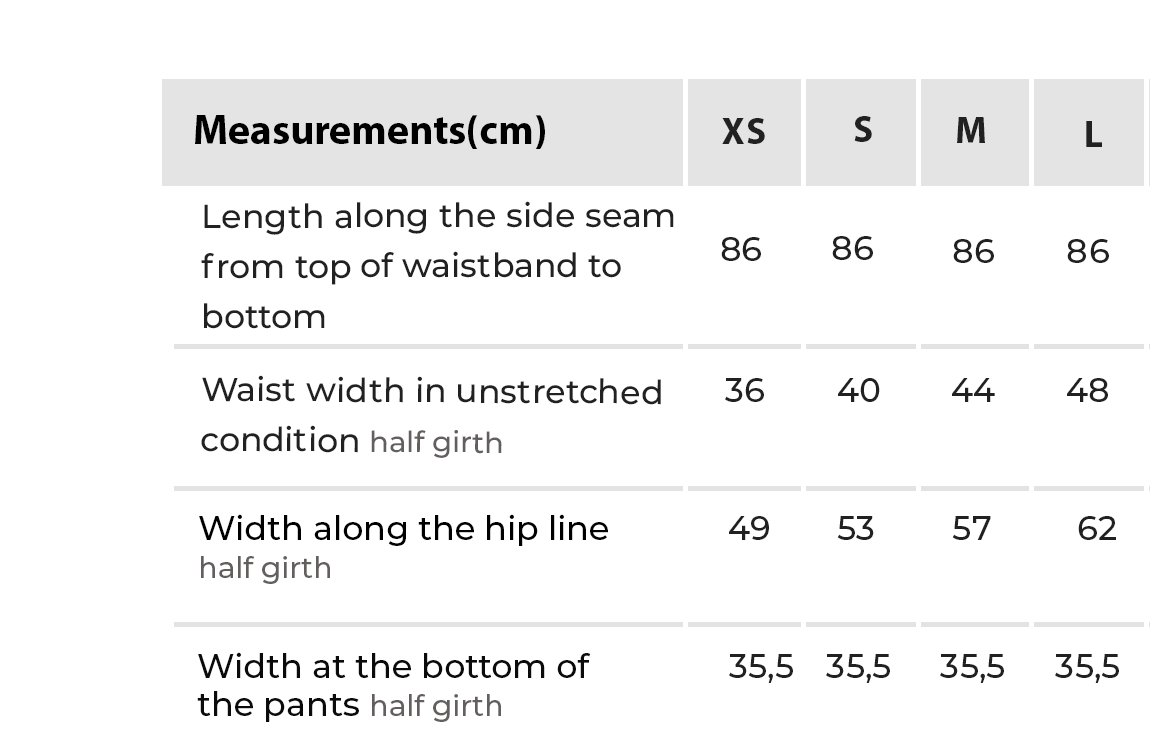Click the XS hip width value 49
This screenshot has width=1150, height=729.
(x=749, y=528)
